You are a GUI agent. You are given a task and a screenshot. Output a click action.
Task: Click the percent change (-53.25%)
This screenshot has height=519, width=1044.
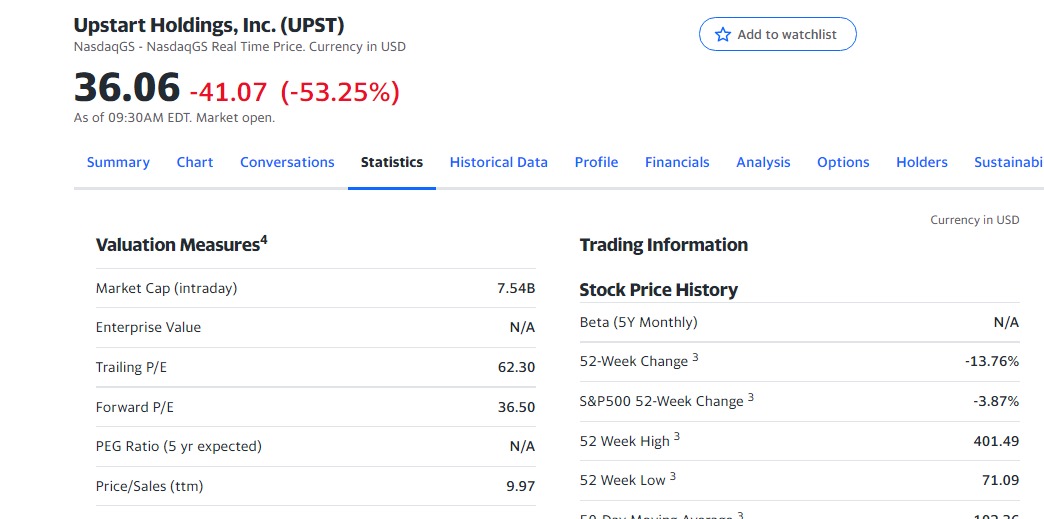pyautogui.click(x=340, y=92)
